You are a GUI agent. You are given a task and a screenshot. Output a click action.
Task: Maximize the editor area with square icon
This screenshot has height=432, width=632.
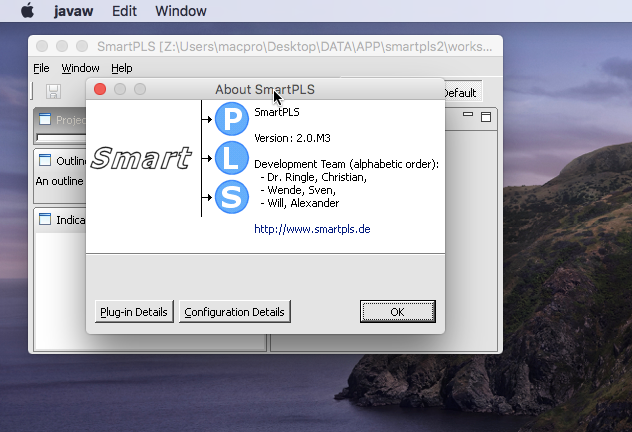click(486, 117)
